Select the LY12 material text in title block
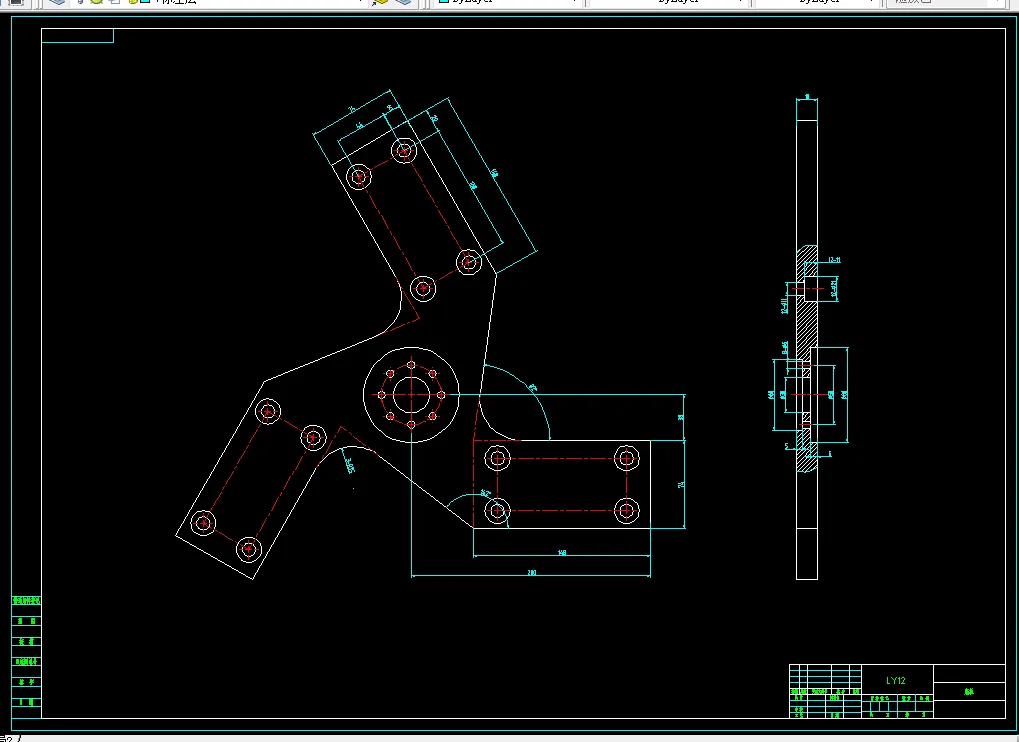Viewport: 1019px width, 742px height. [x=896, y=680]
